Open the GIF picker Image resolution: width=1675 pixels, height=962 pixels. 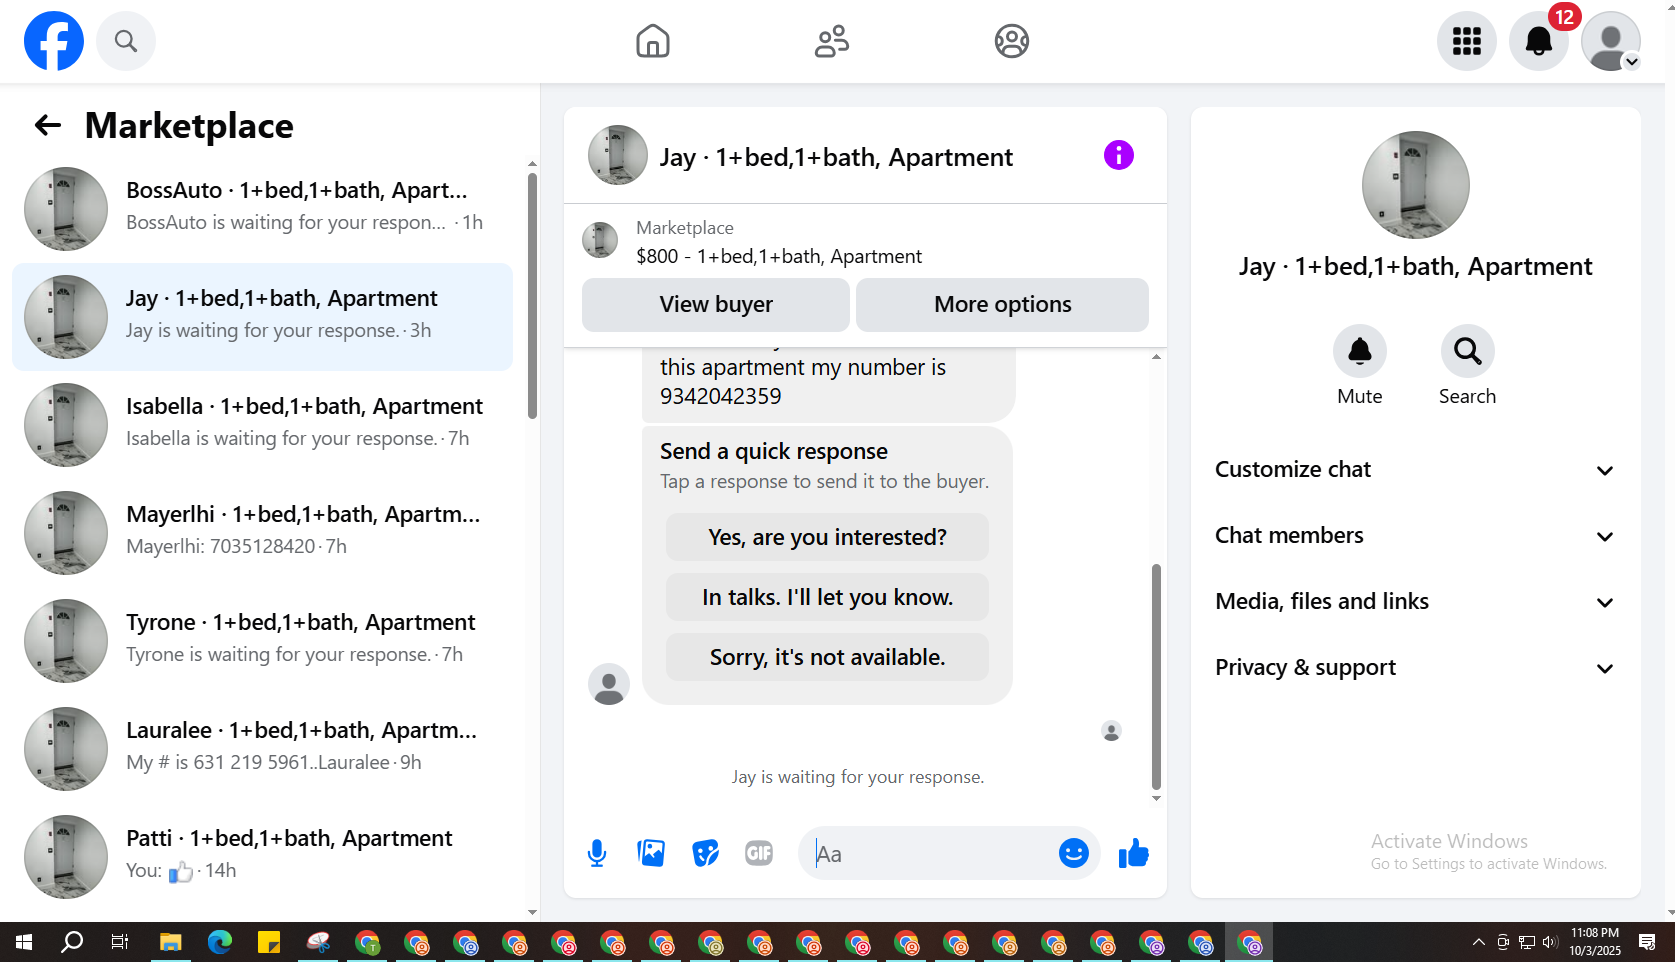coord(759,853)
